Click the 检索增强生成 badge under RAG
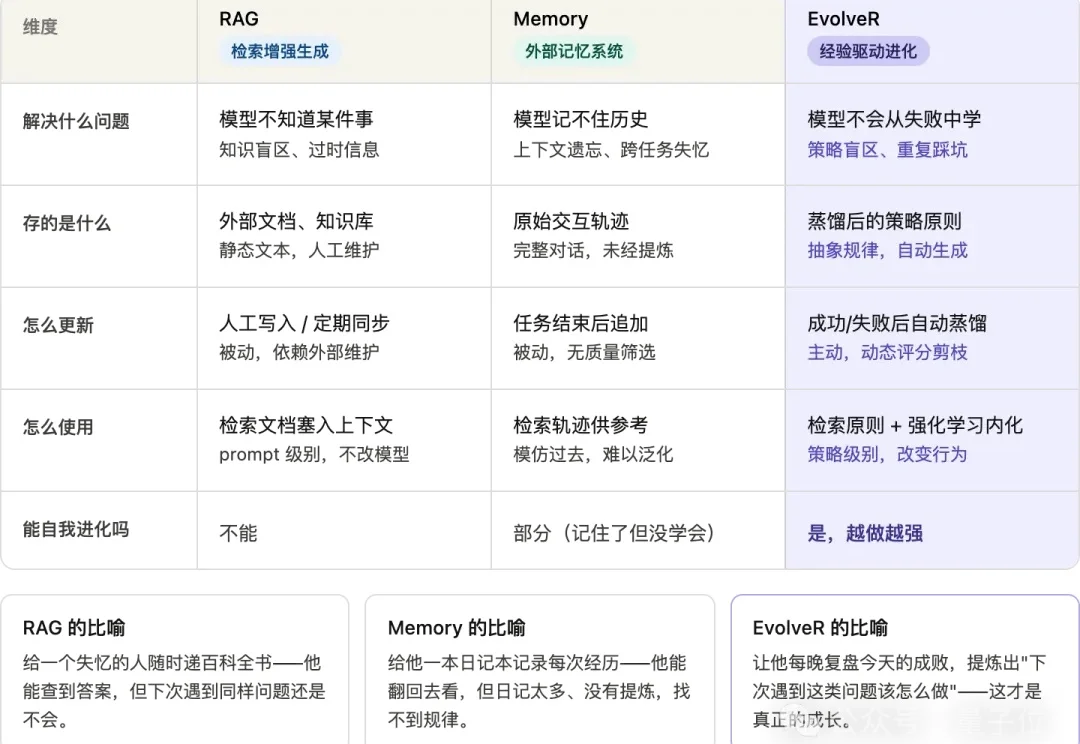 280,52
